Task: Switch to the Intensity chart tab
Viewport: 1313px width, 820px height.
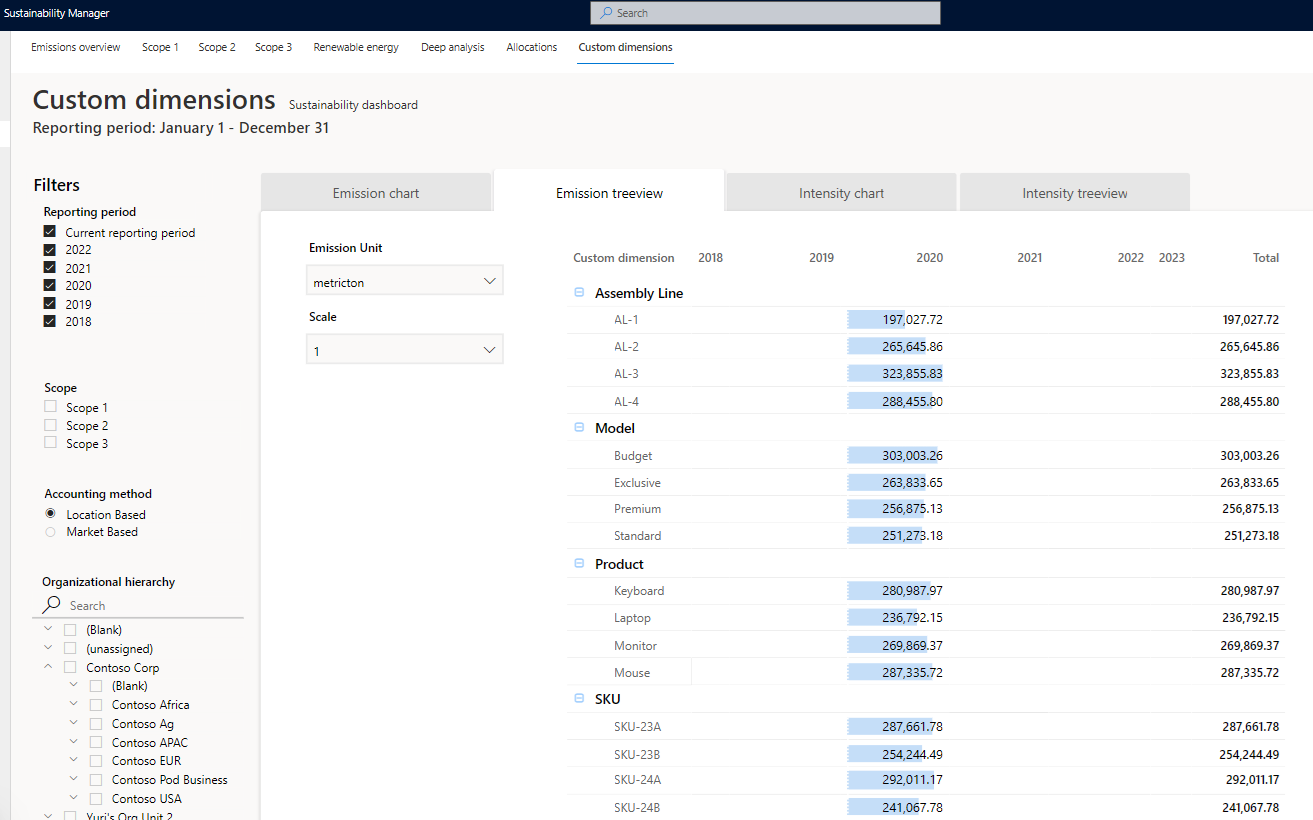Action: (x=841, y=193)
